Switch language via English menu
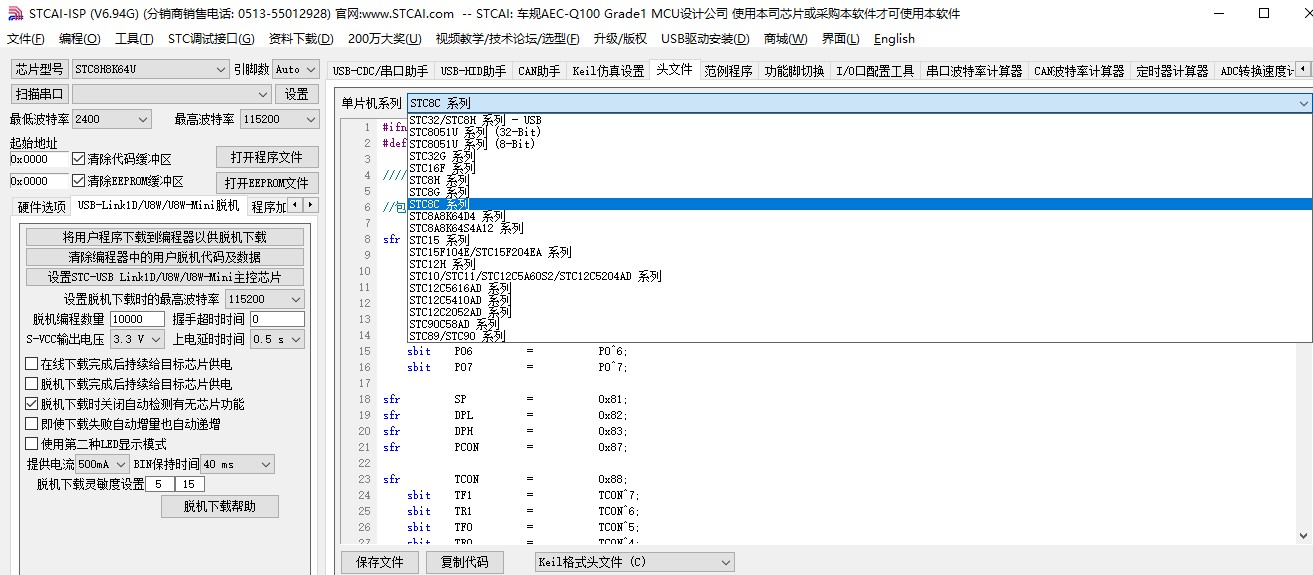This screenshot has width=1313, height=575. [x=894, y=39]
